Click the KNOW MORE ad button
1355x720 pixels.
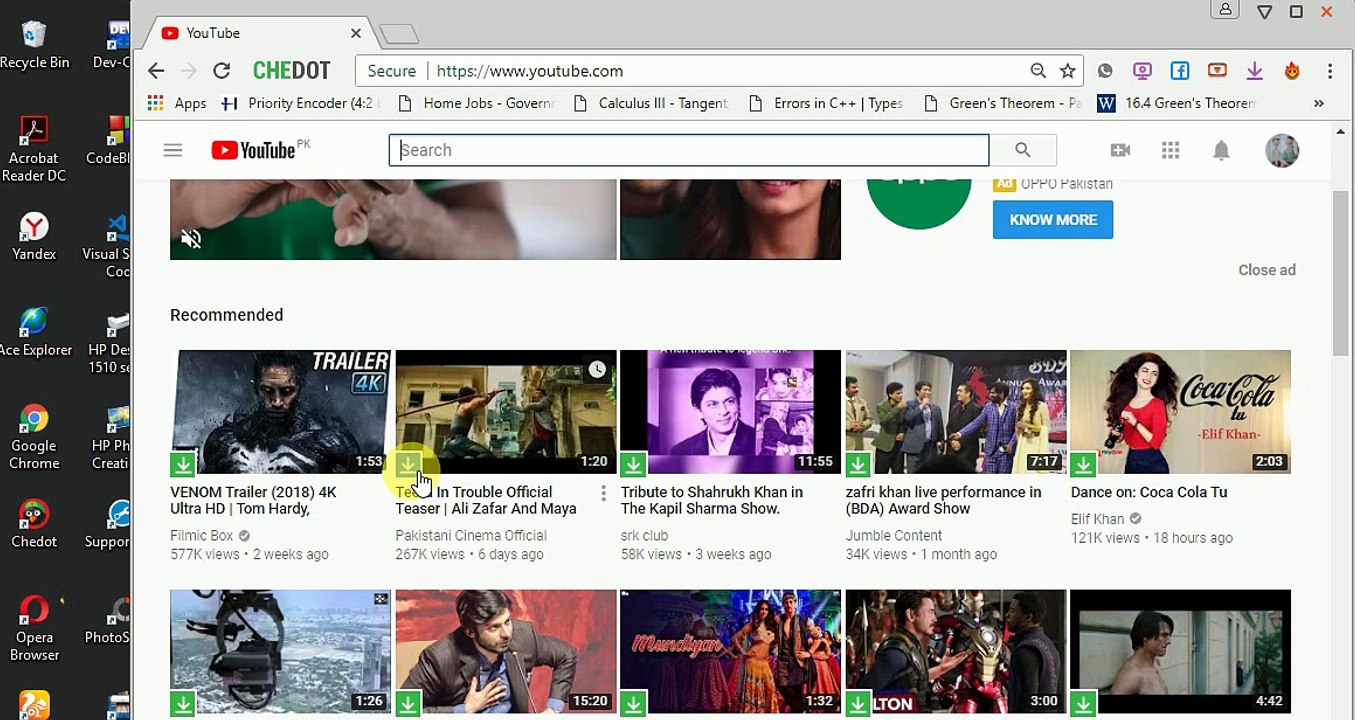[1053, 220]
